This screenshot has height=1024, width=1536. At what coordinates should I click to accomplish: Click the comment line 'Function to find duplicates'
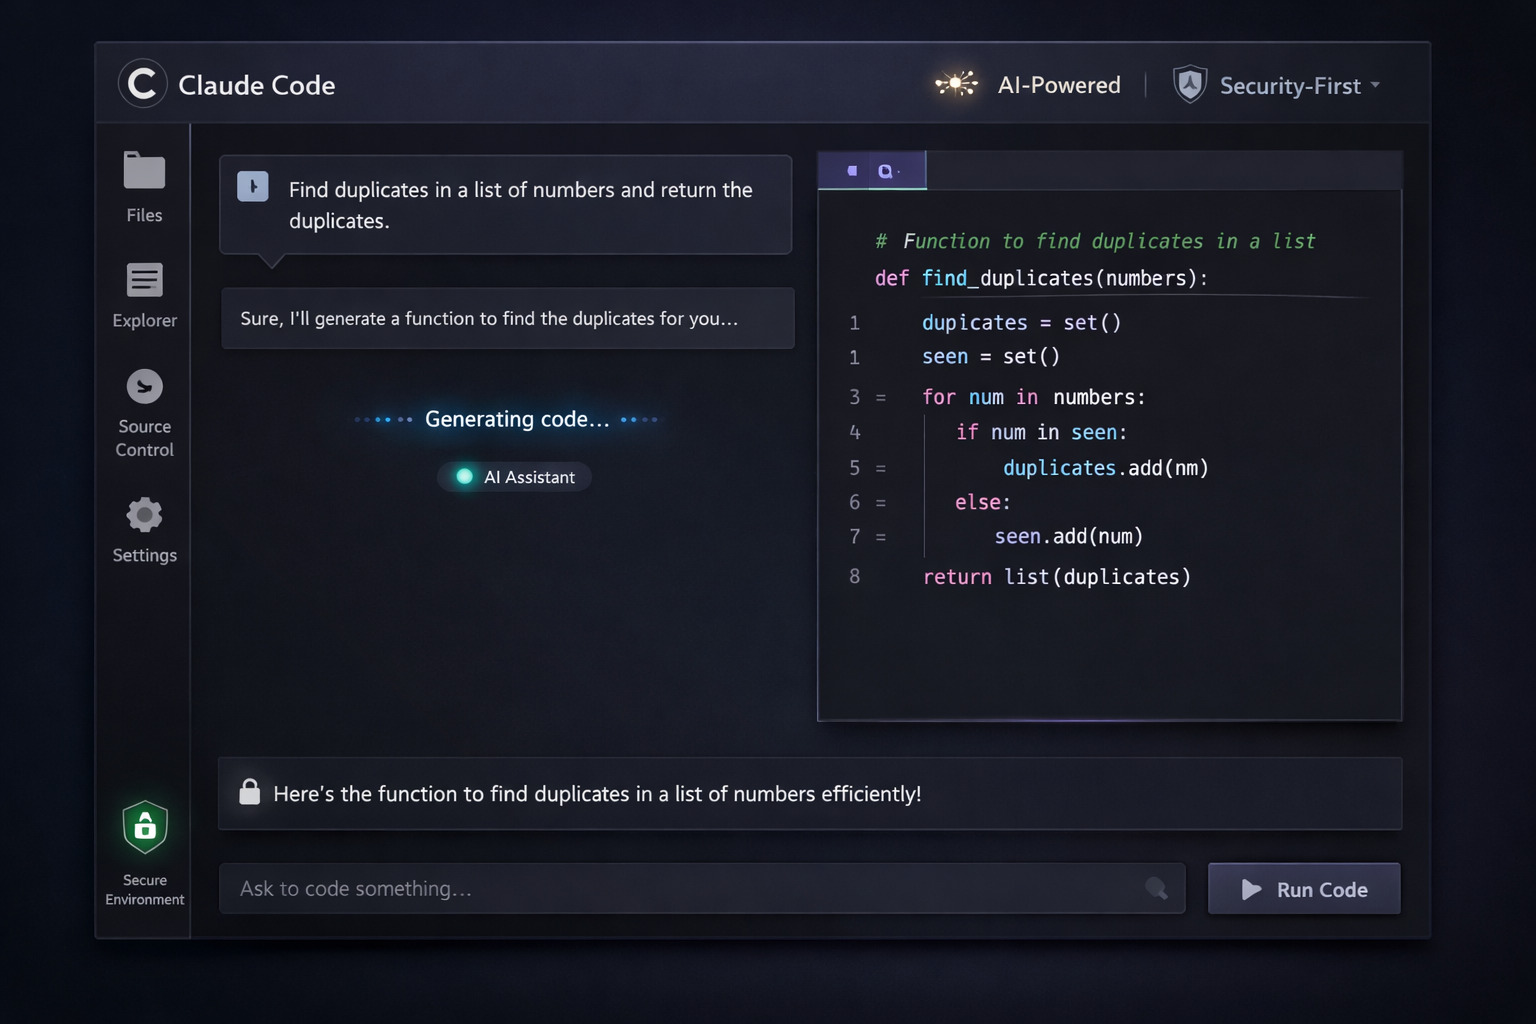coord(1095,241)
